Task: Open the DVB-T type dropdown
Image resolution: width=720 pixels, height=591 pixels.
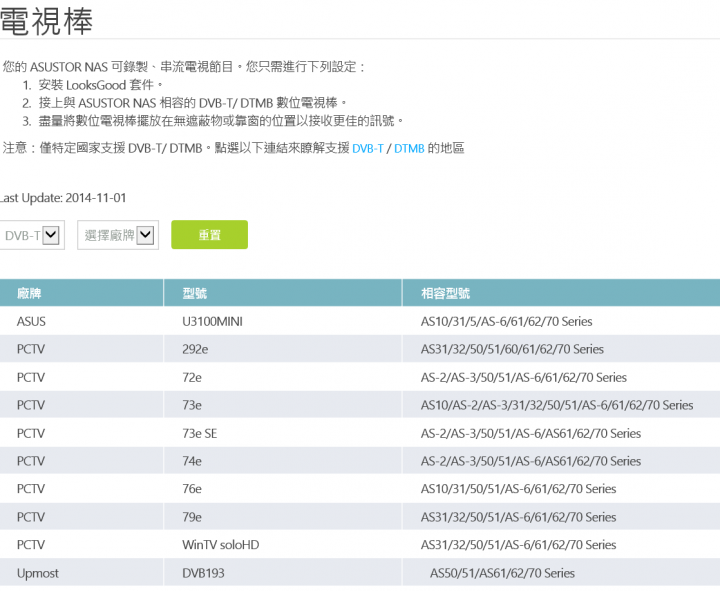Action: click(x=31, y=235)
